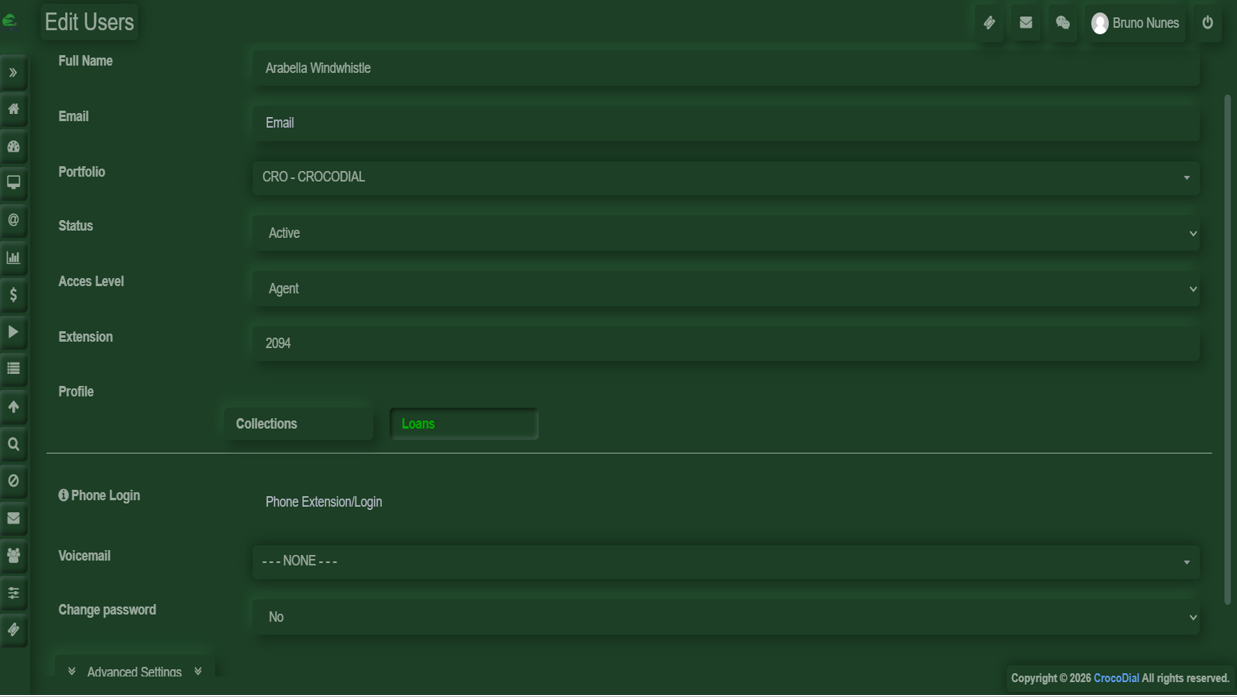Image resolution: width=1237 pixels, height=697 pixels.
Task: Open the dashboard gauge icon in sidebar
Action: pyautogui.click(x=14, y=147)
